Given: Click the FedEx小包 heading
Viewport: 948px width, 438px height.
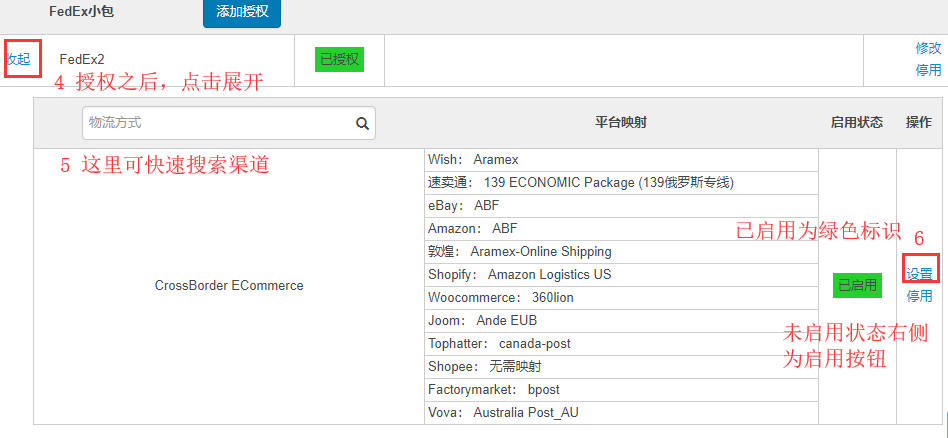Looking at the screenshot, I should point(82,12).
